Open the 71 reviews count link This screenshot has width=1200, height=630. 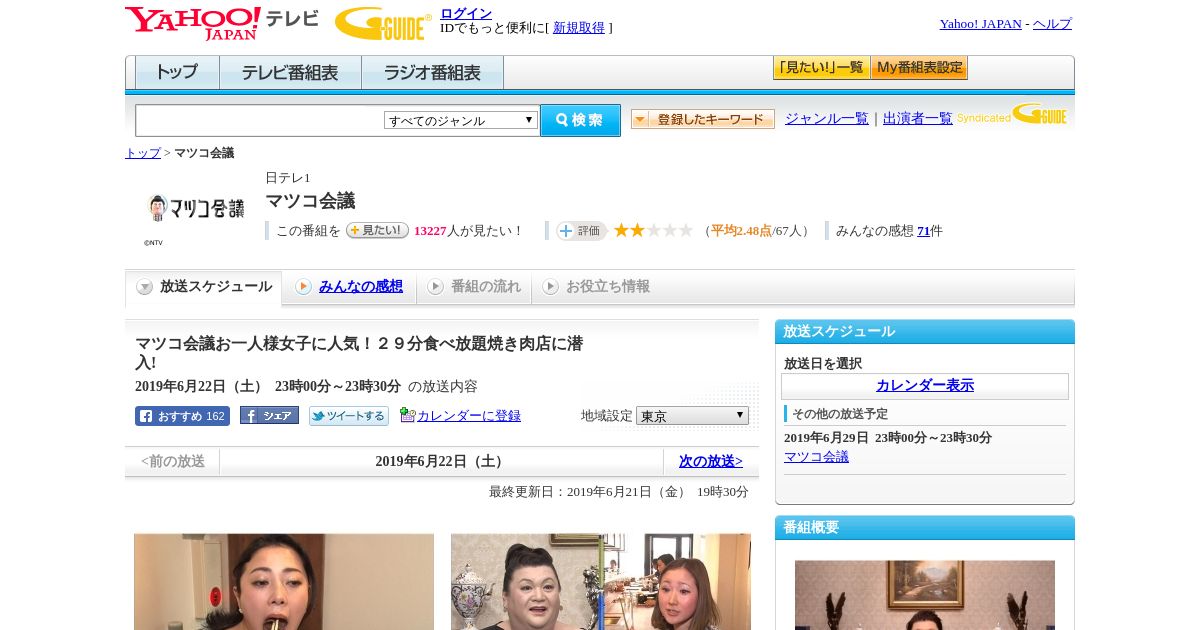tap(923, 231)
